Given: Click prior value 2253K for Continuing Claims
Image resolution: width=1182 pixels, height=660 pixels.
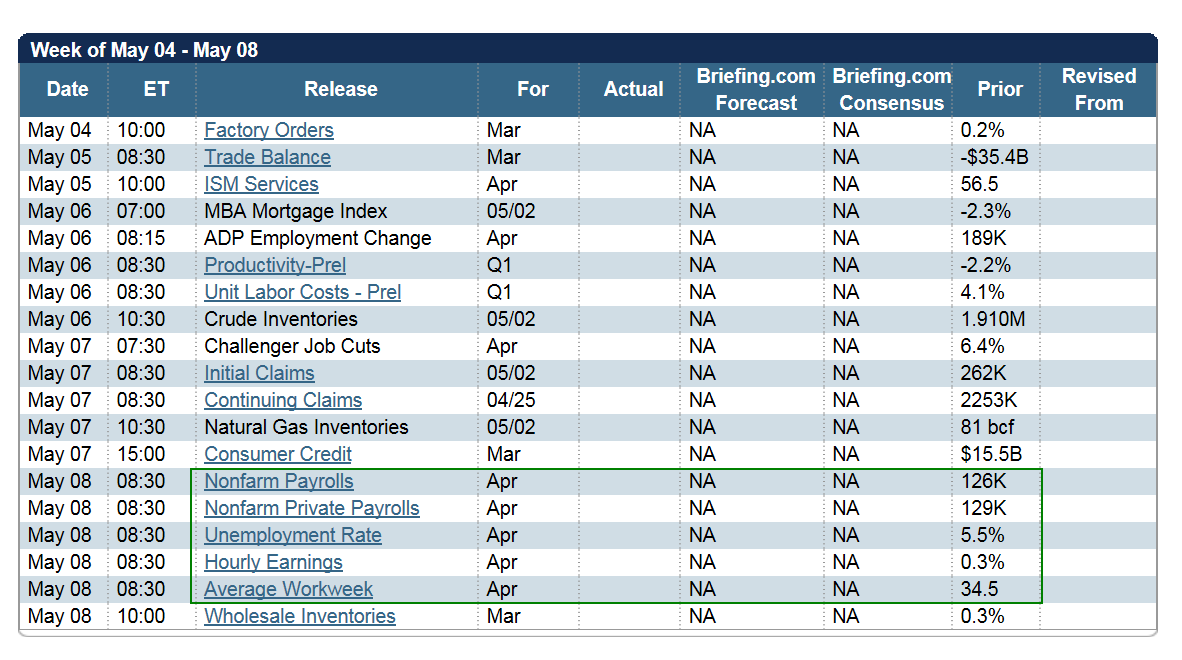Looking at the screenshot, I should (989, 400).
